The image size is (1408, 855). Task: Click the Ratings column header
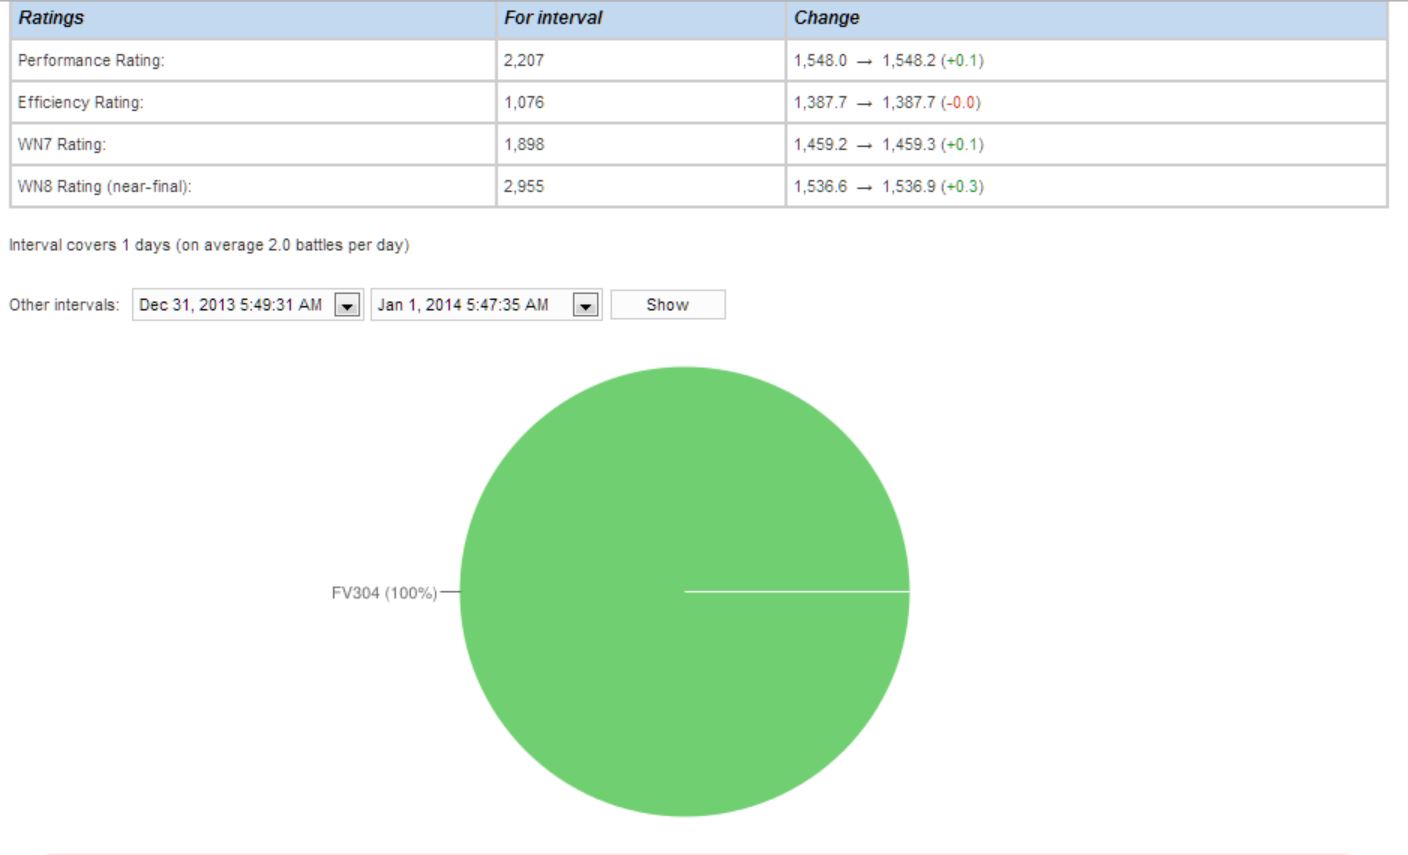(x=51, y=18)
